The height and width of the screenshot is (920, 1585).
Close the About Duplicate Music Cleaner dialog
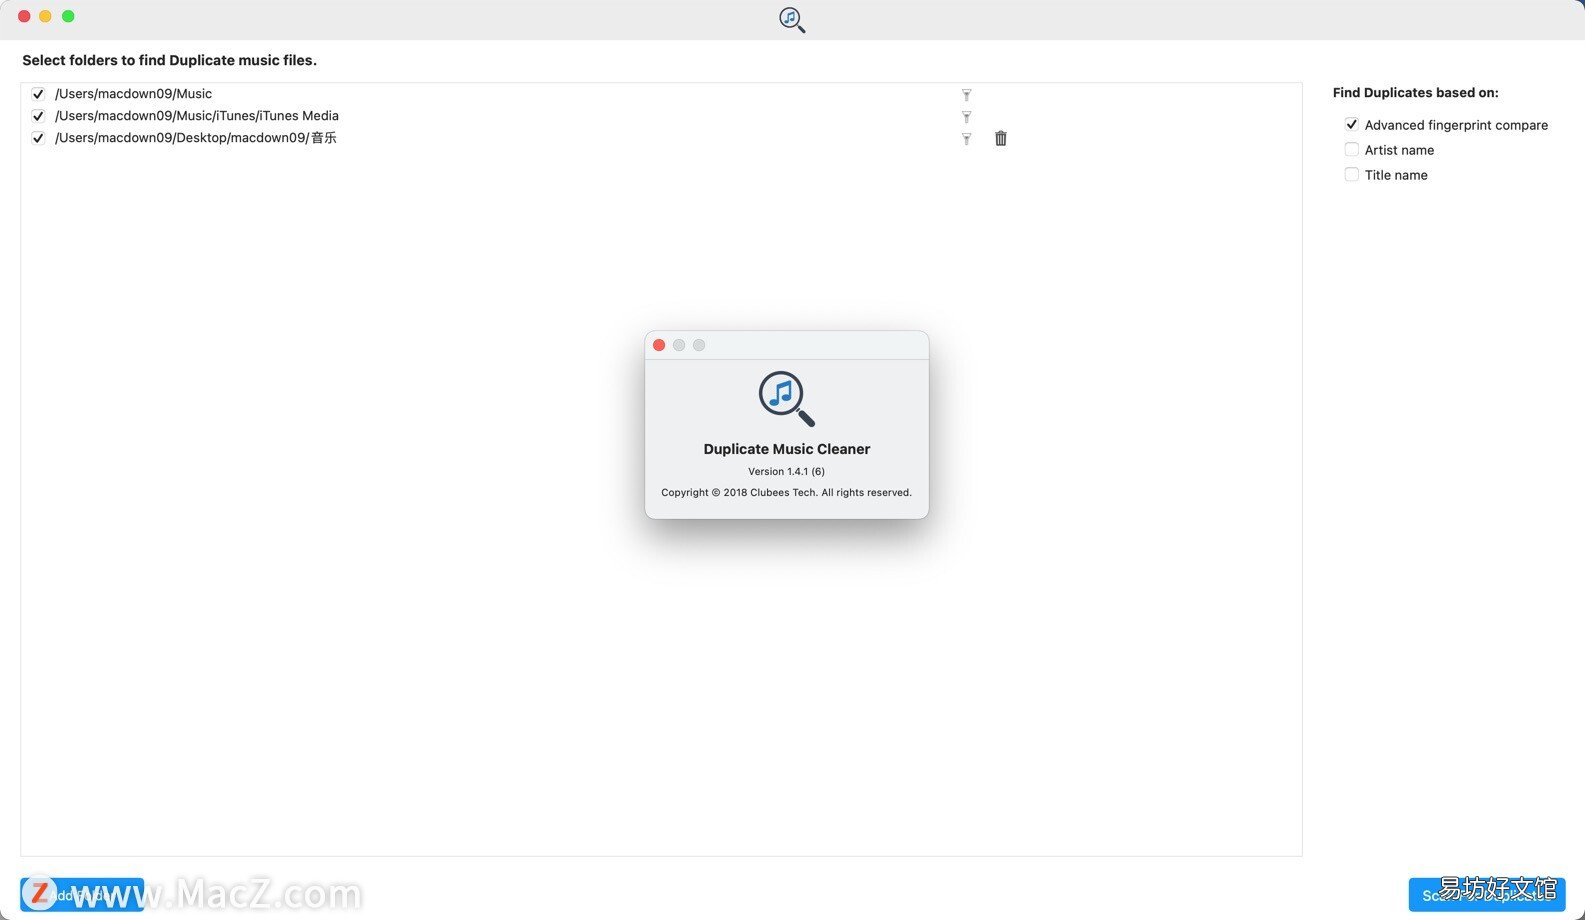(659, 345)
